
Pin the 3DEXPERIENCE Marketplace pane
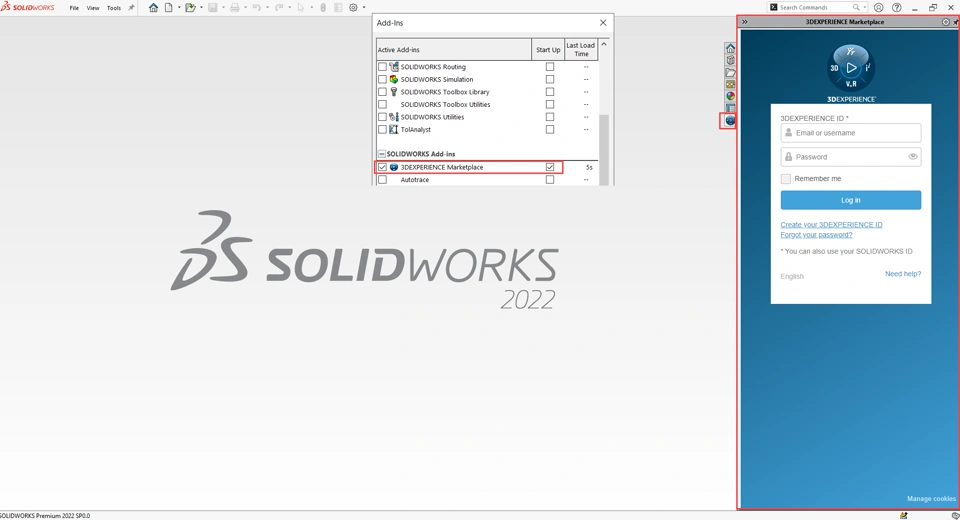[955, 21]
